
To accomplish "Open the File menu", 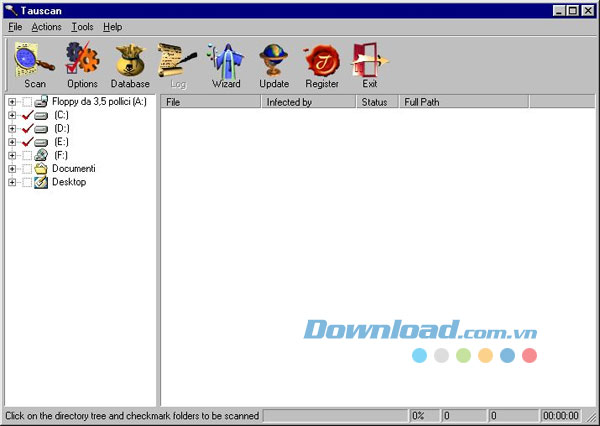I will pos(15,27).
